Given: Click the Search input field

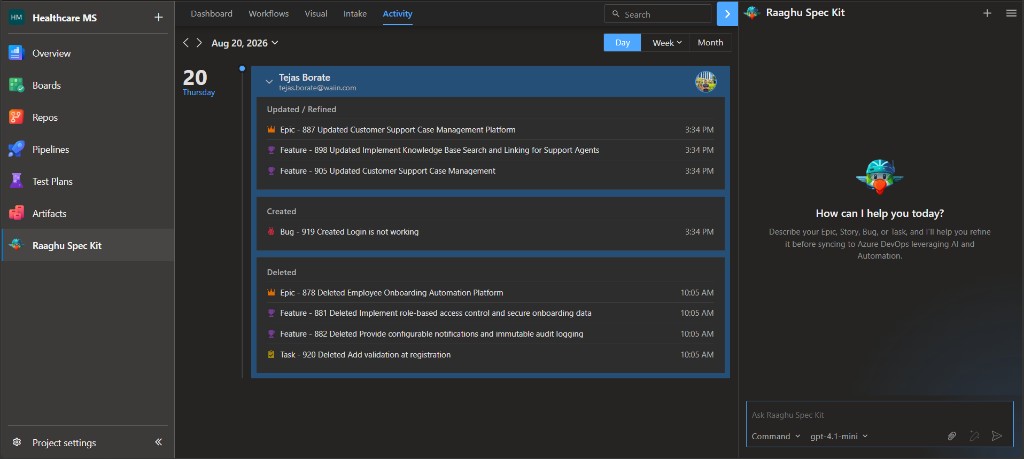Looking at the screenshot, I should [x=658, y=14].
